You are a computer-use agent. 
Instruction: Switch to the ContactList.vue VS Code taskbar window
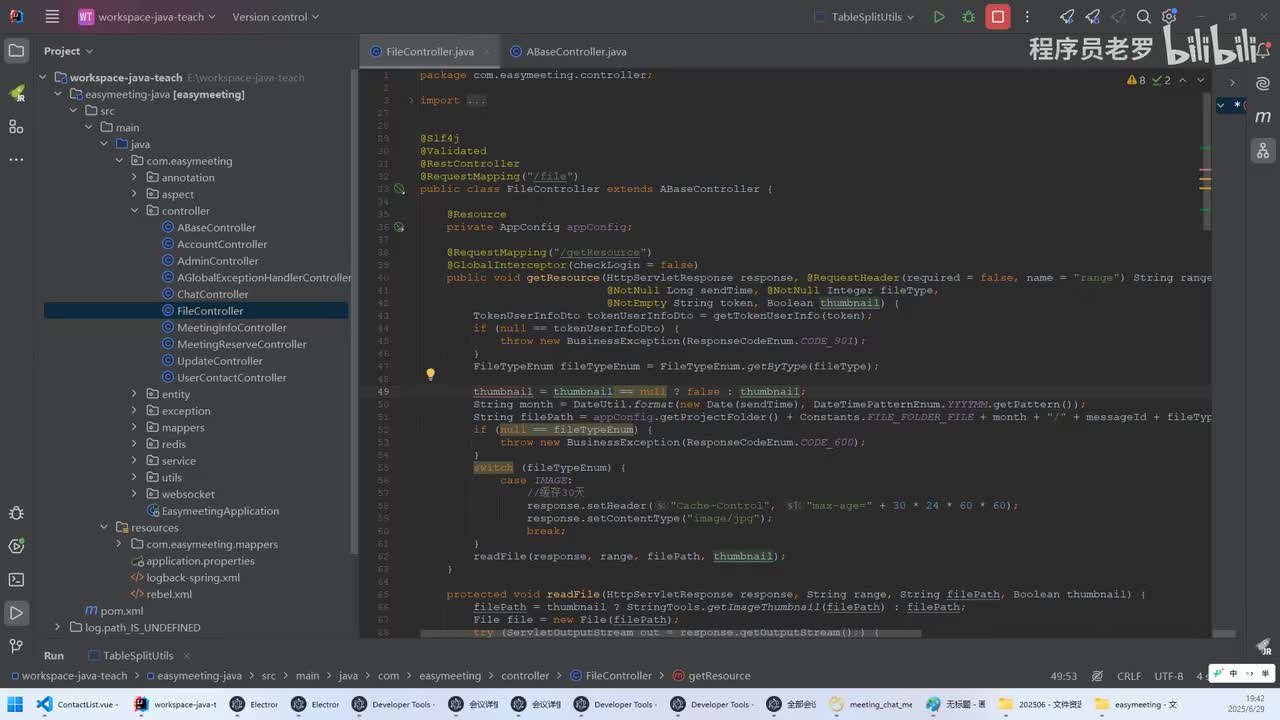coord(78,704)
